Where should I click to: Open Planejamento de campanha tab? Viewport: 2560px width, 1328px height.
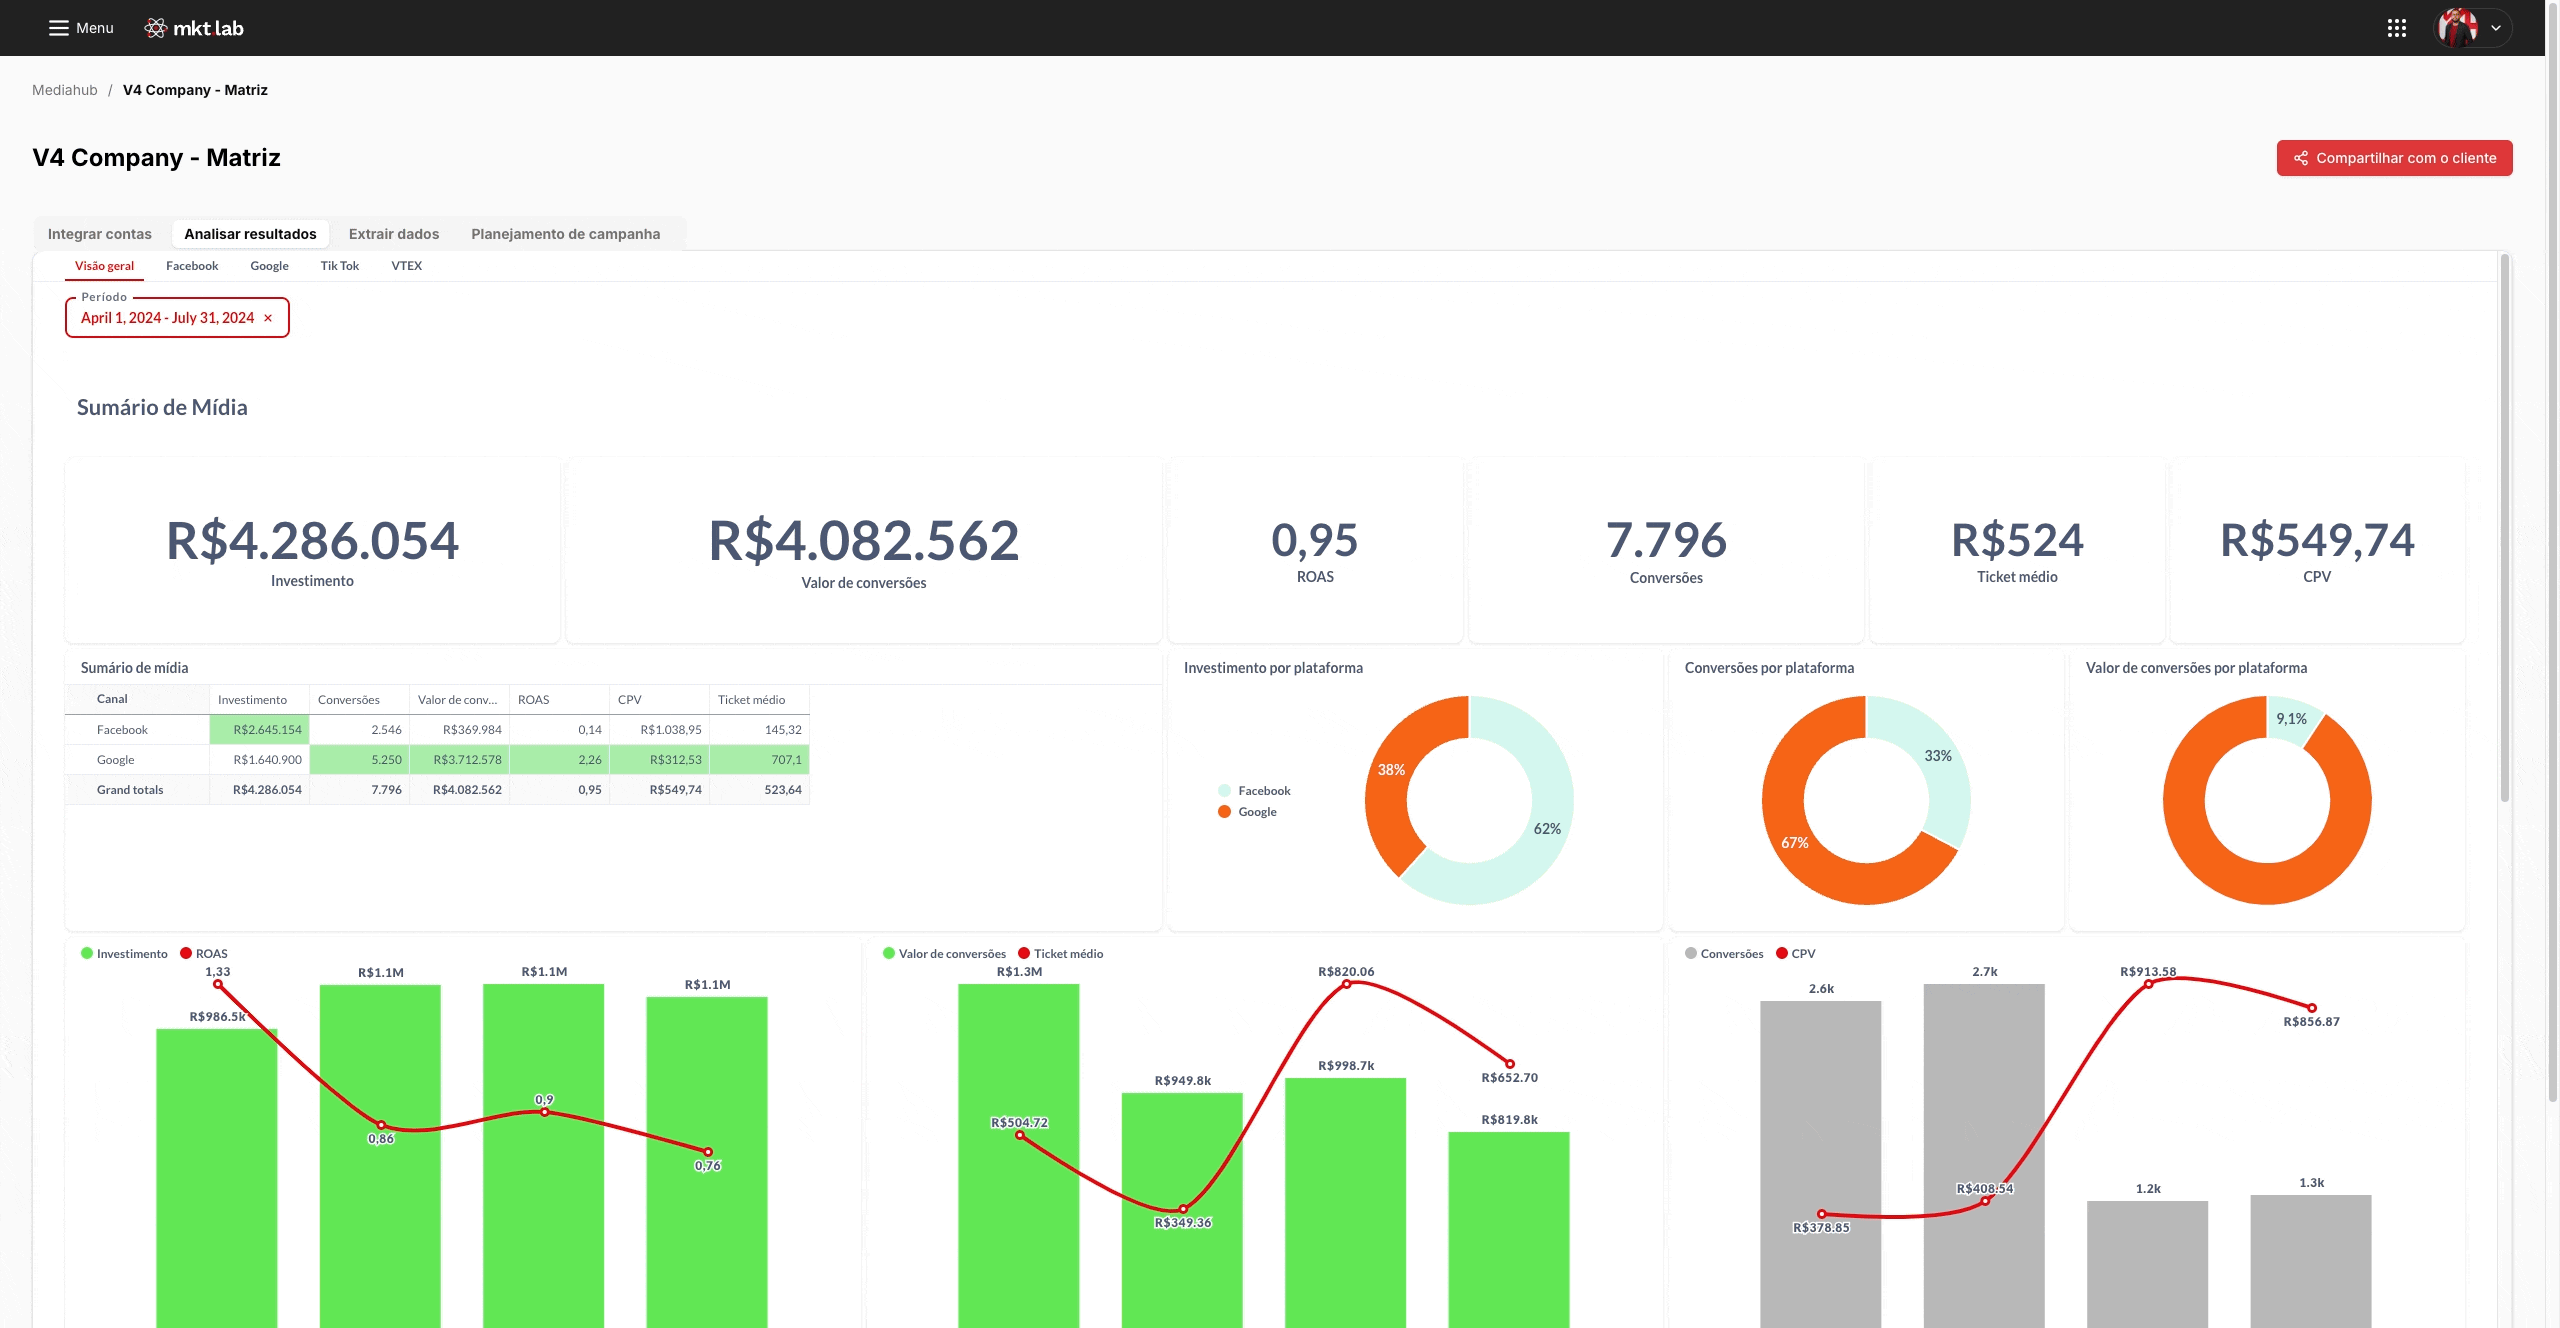click(566, 234)
